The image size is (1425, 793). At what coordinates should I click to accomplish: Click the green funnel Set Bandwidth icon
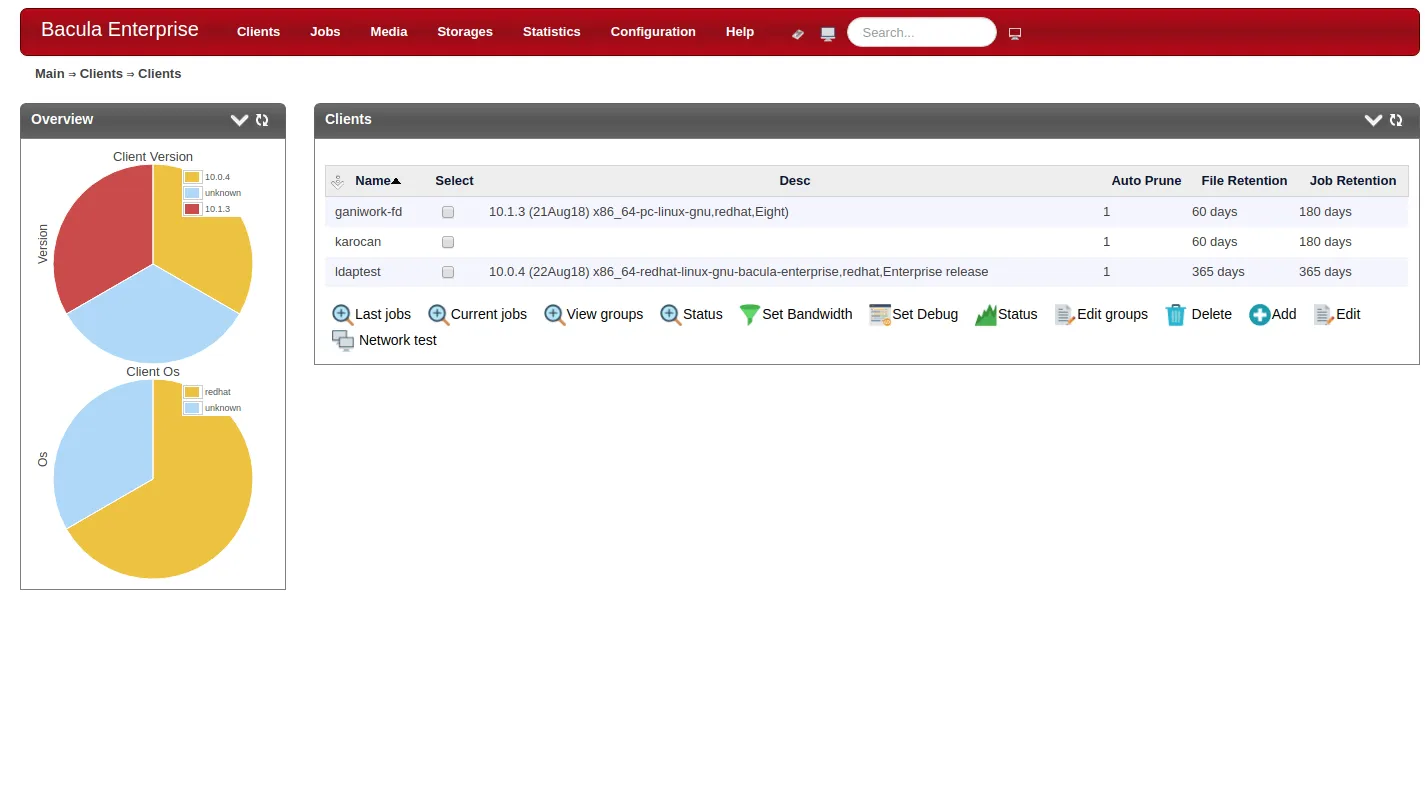click(750, 315)
